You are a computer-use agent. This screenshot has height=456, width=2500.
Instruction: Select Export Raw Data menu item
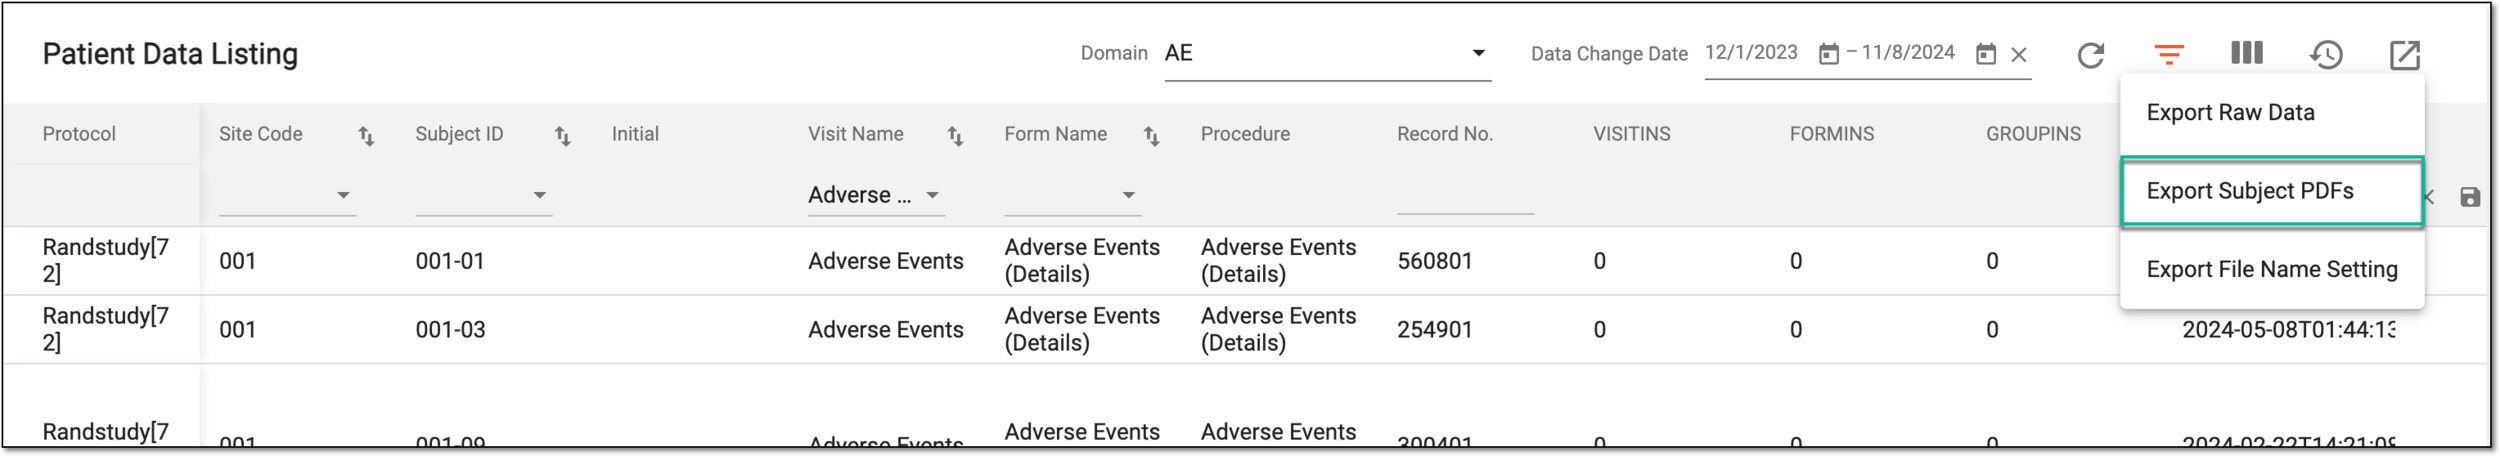coord(2271,113)
